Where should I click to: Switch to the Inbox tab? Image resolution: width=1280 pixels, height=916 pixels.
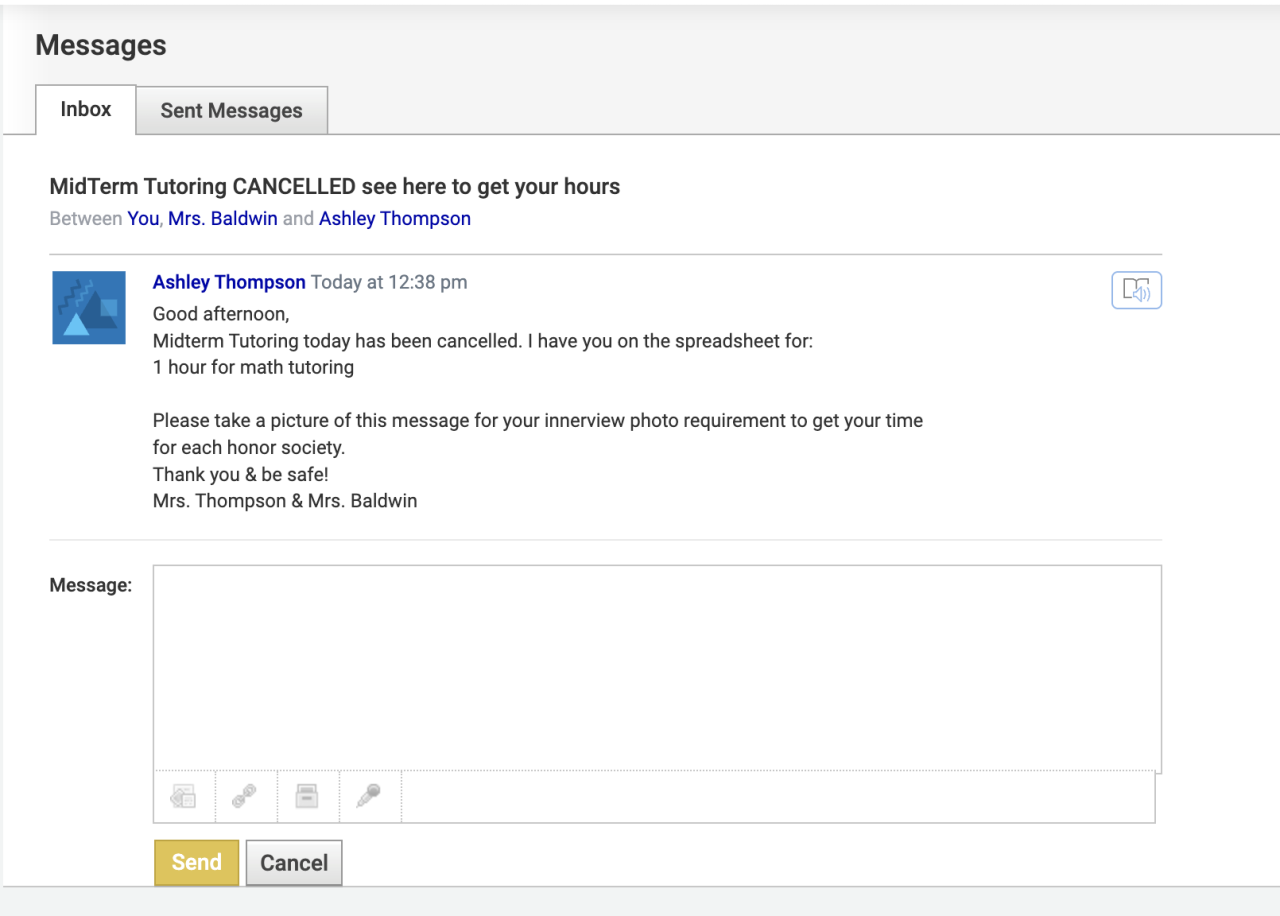pyautogui.click(x=86, y=109)
